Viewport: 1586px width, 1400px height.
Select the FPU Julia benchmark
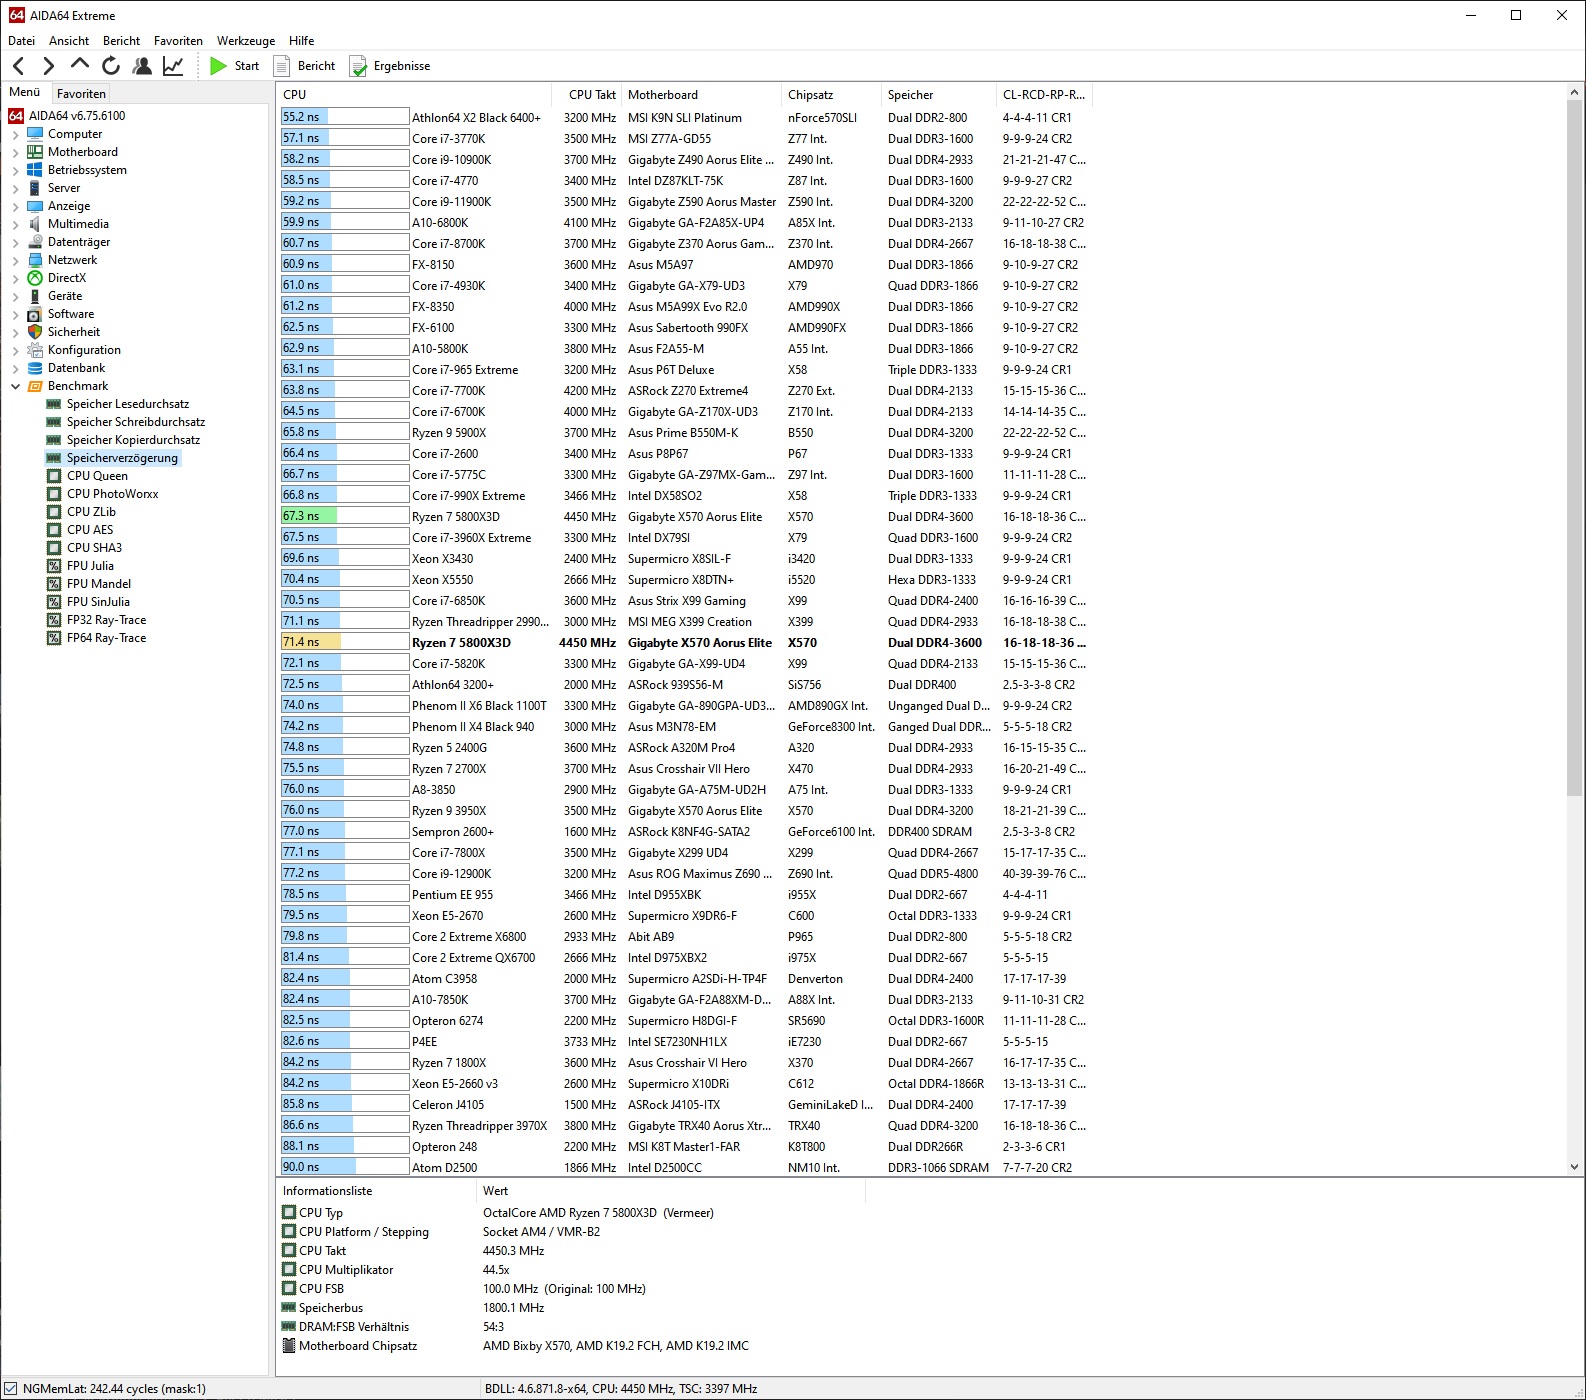[x=90, y=566]
